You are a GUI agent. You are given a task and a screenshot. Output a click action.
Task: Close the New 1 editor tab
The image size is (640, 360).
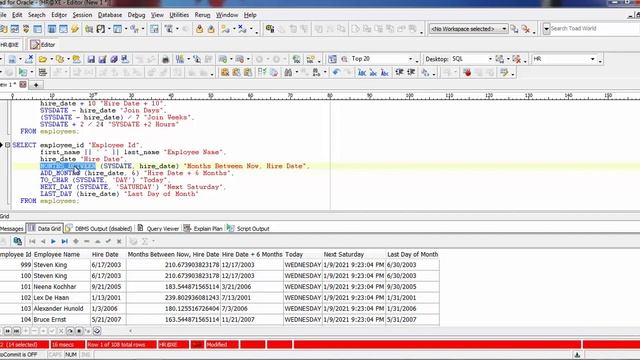[23, 84]
